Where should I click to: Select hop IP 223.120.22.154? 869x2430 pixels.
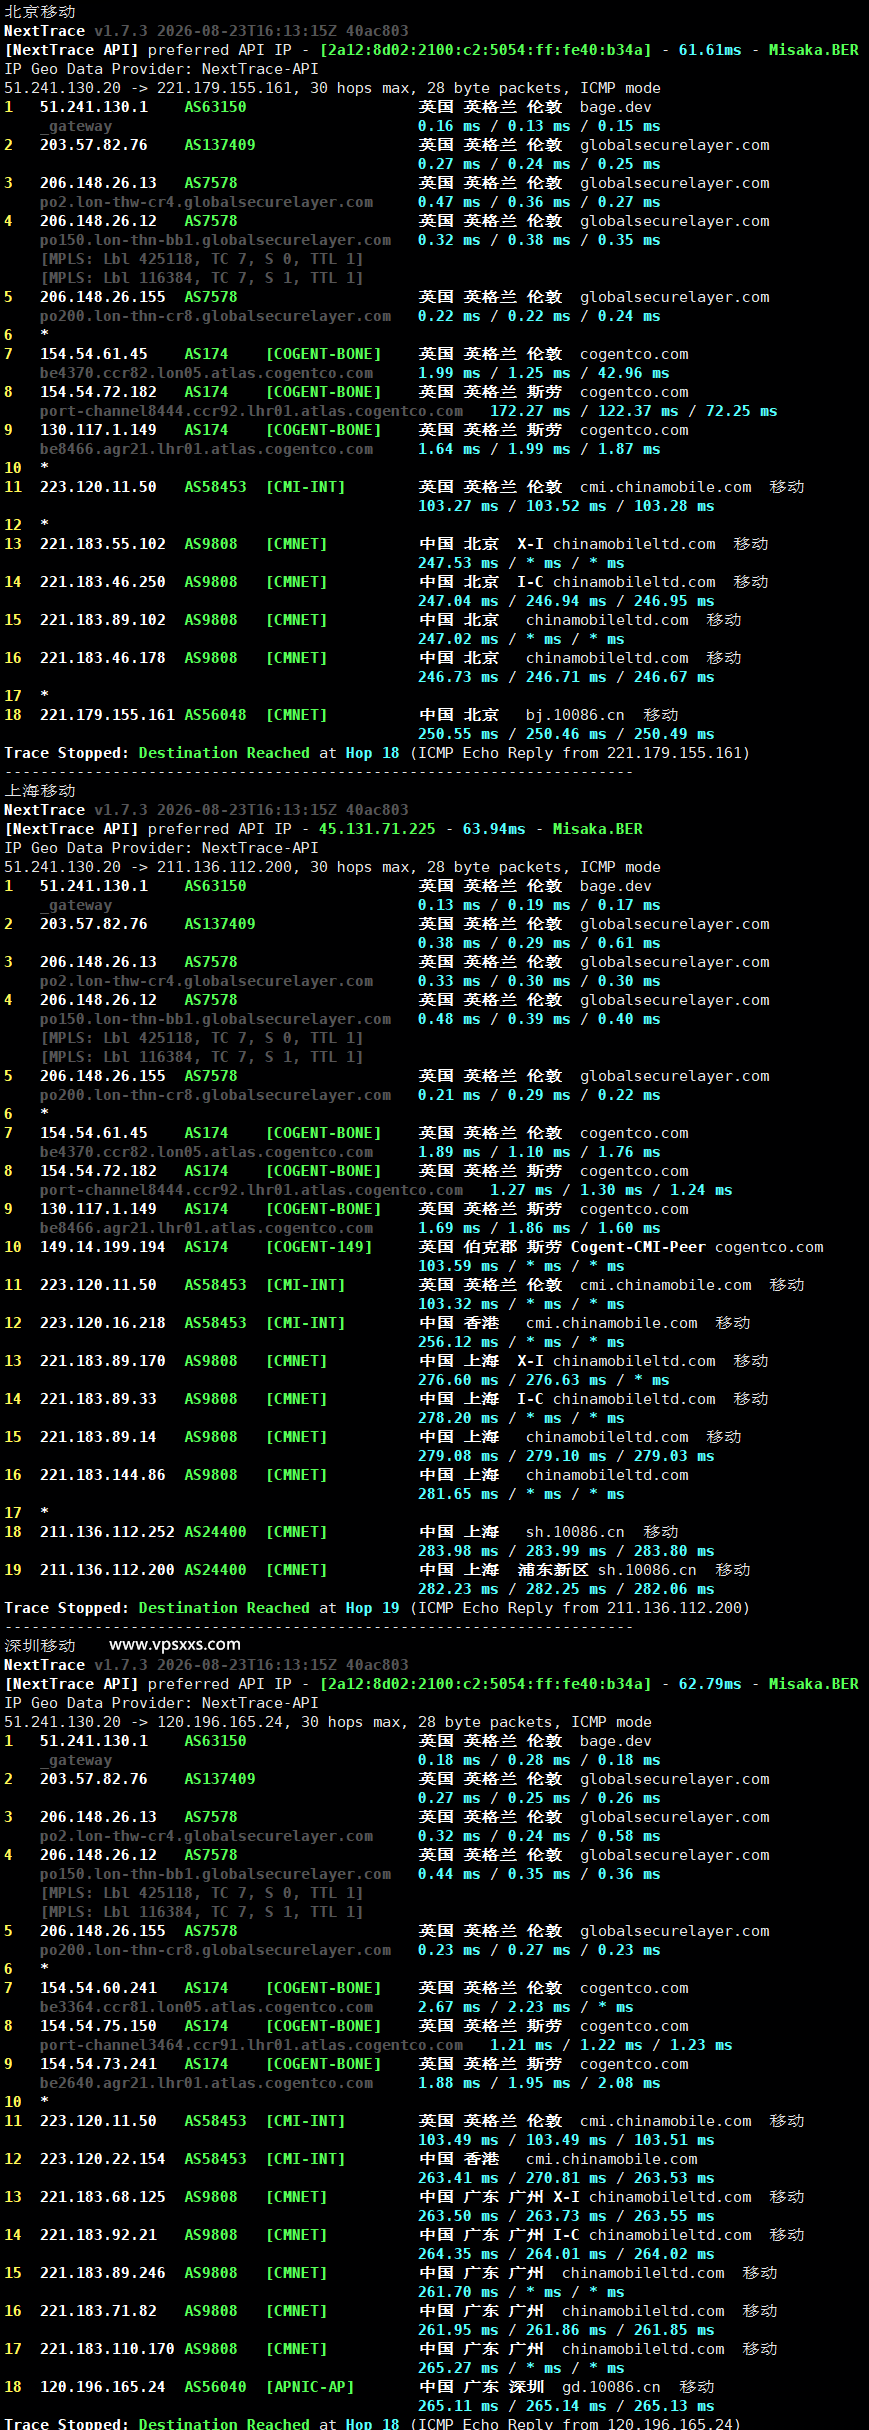pyautogui.click(x=103, y=2159)
